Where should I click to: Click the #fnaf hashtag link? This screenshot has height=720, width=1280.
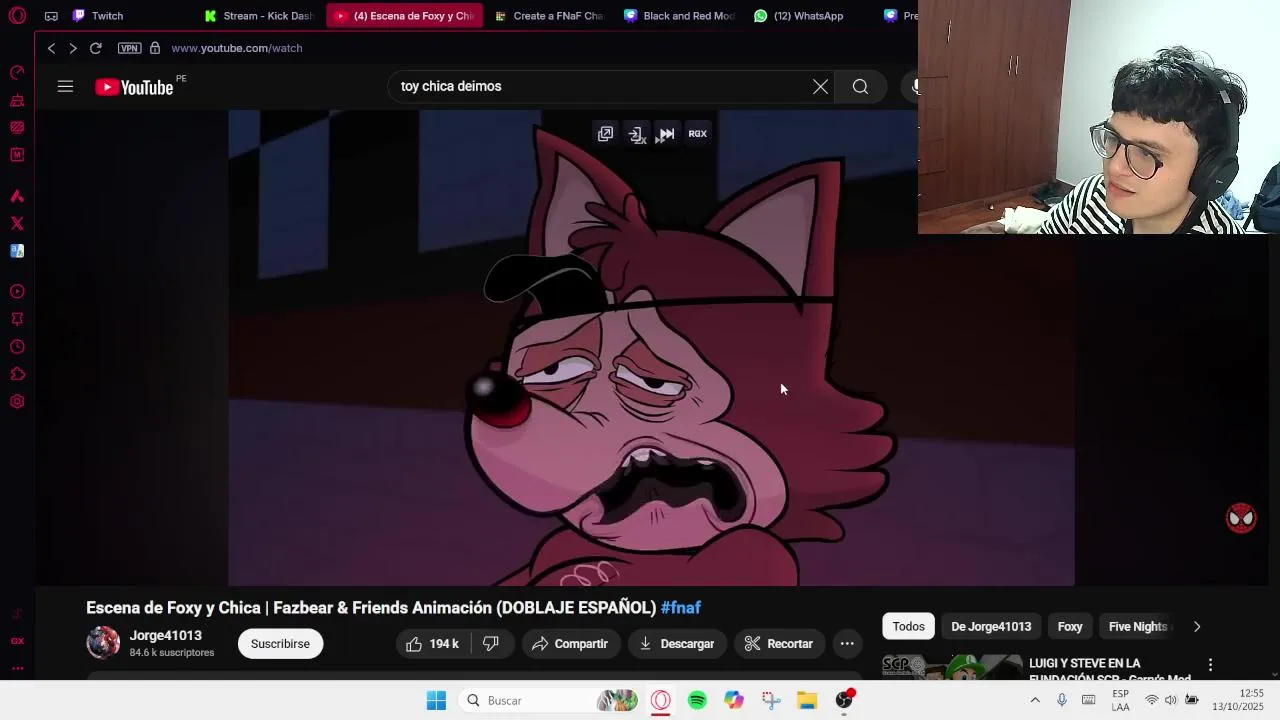pyautogui.click(x=681, y=608)
